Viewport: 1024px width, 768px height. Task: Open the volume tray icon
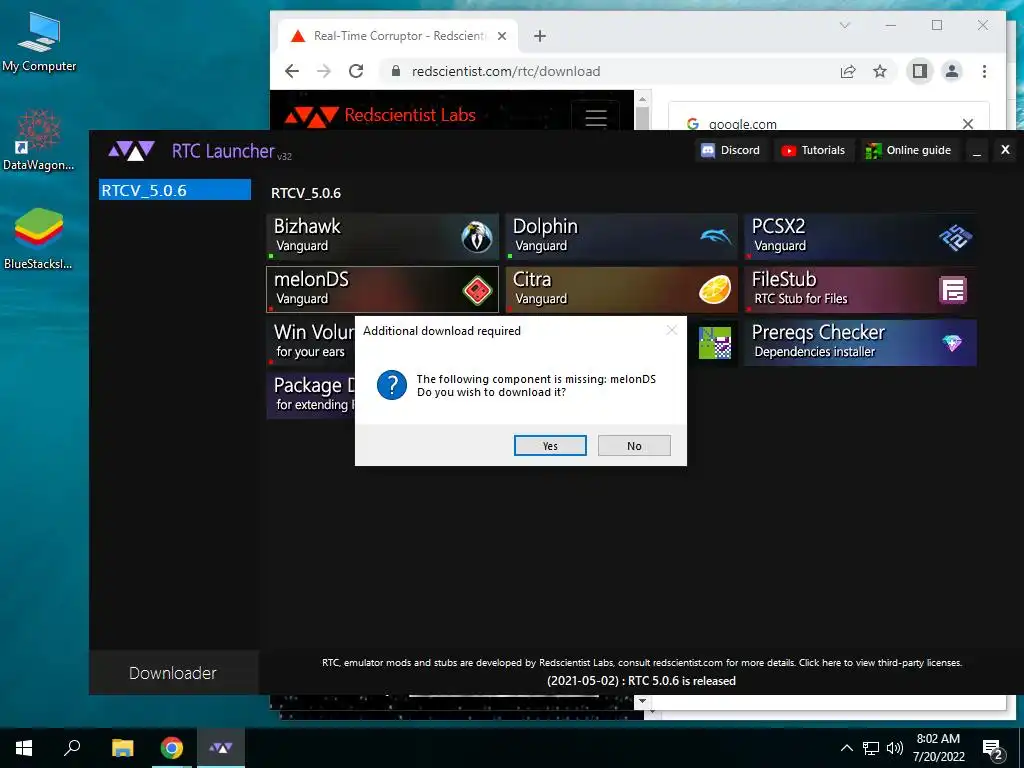click(x=895, y=748)
